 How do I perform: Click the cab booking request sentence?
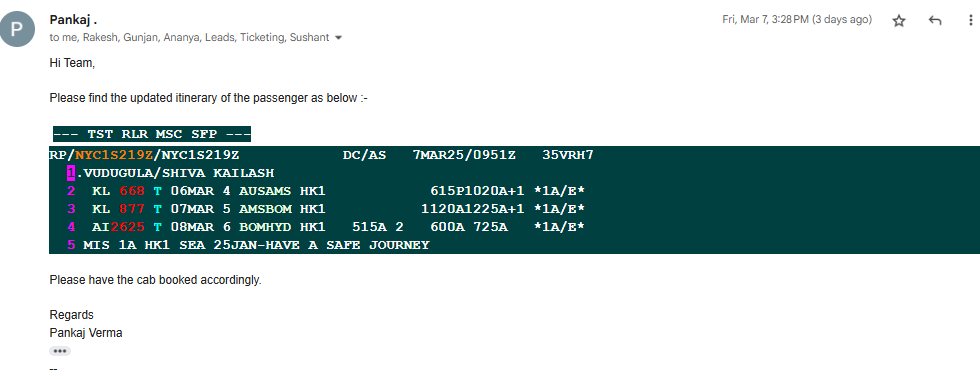click(155, 280)
